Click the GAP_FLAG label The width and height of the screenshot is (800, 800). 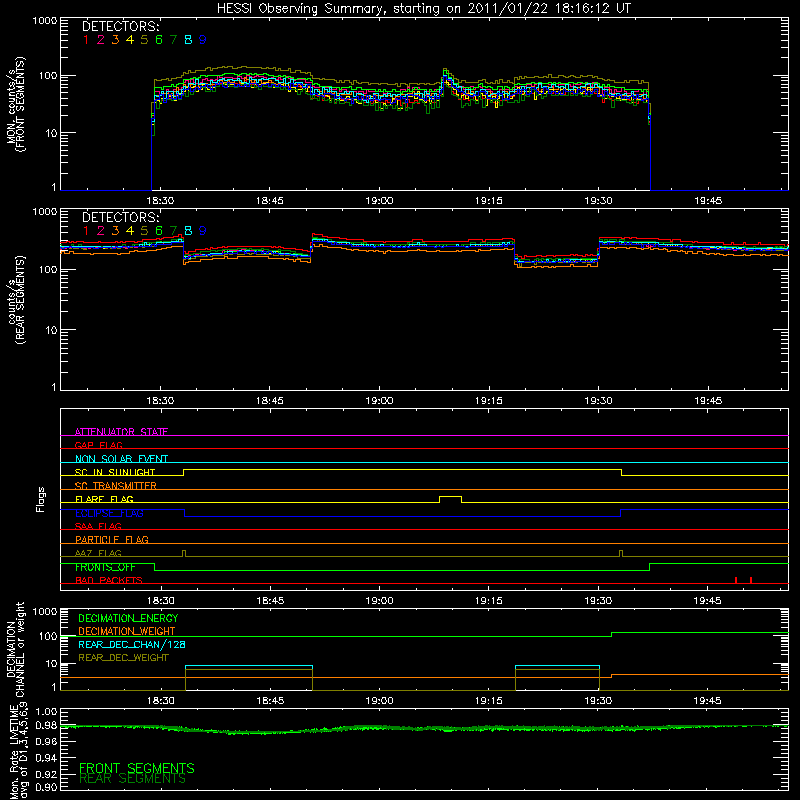tap(98, 445)
